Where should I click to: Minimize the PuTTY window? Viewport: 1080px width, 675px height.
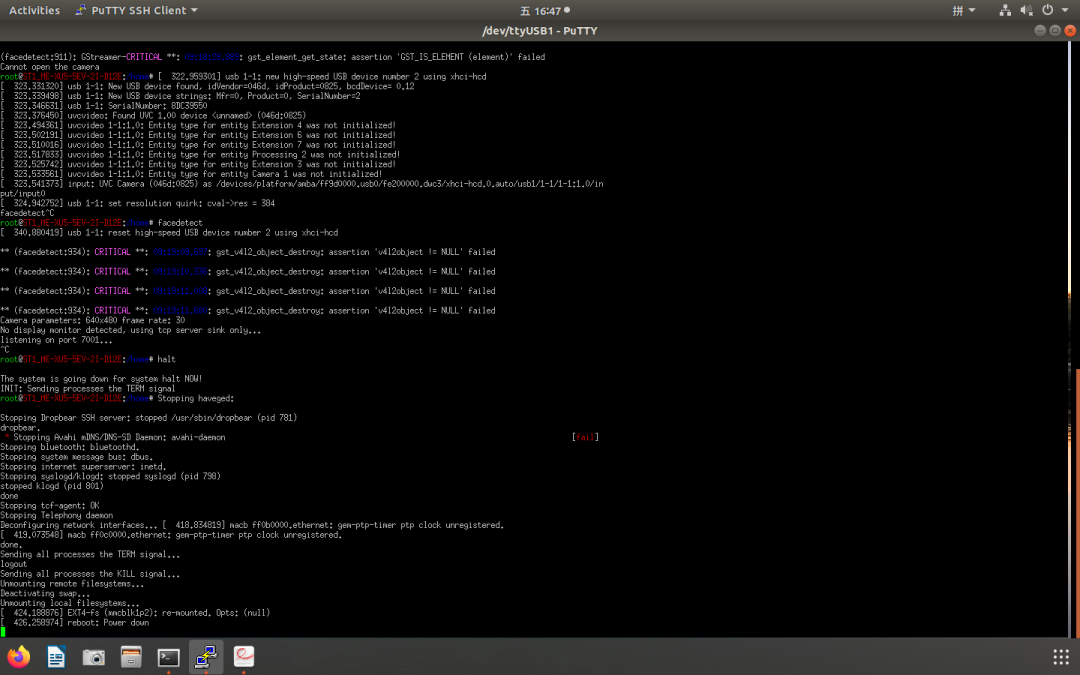pyautogui.click(x=1040, y=30)
